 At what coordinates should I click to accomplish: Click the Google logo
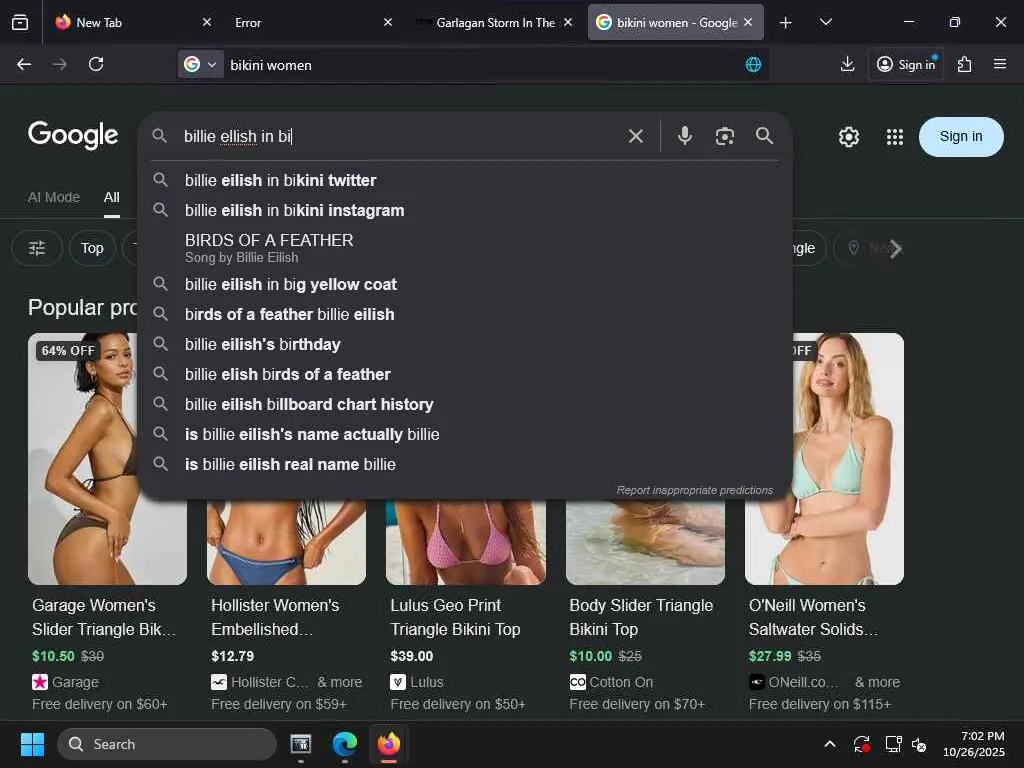click(73, 135)
